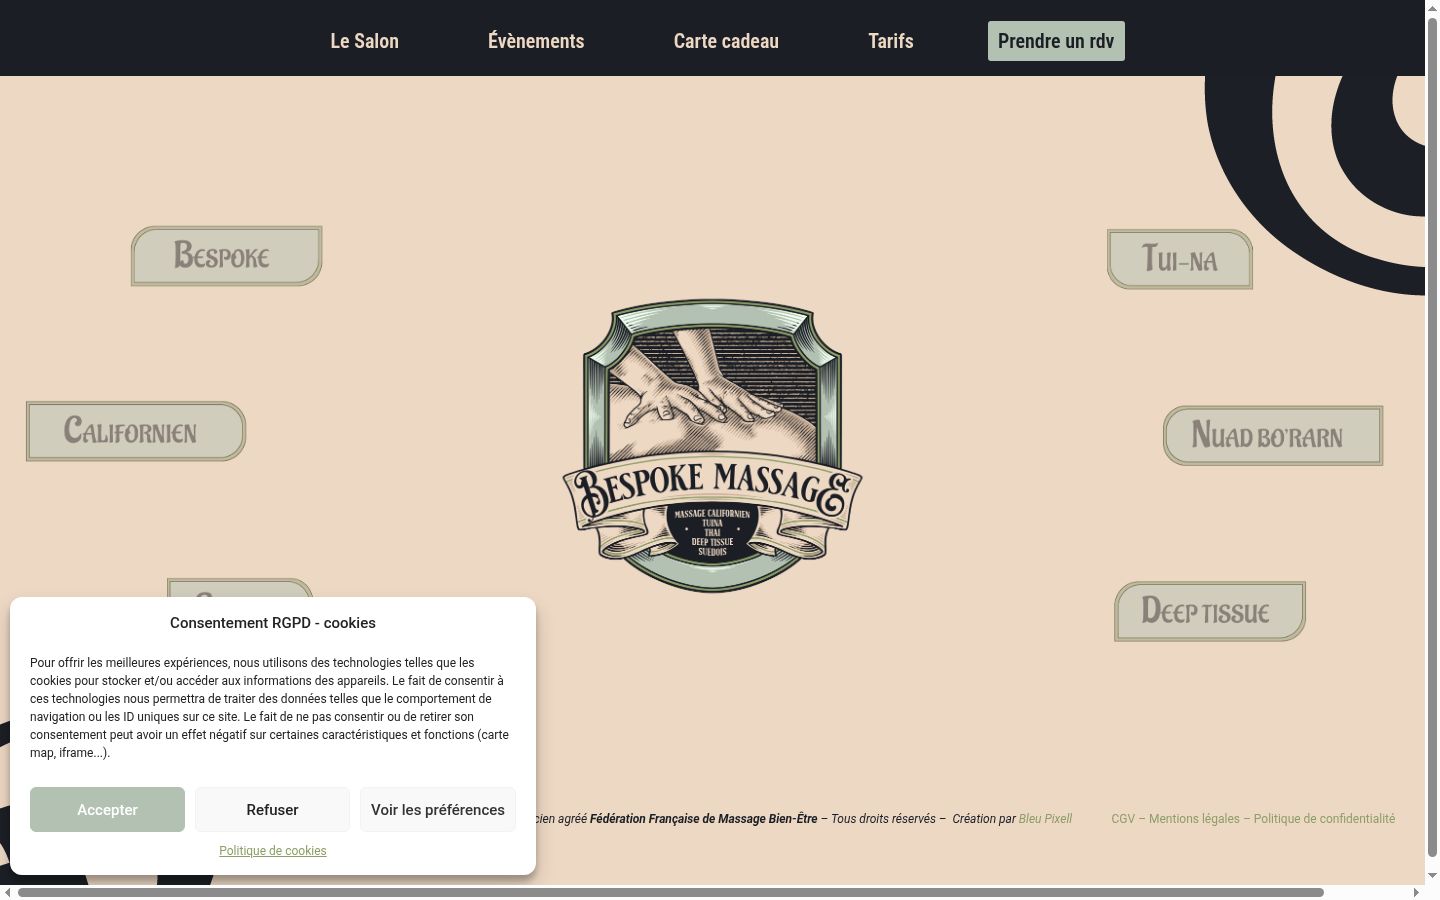1440x900 pixels.
Task: Go to Évènements page
Action: coord(536,41)
